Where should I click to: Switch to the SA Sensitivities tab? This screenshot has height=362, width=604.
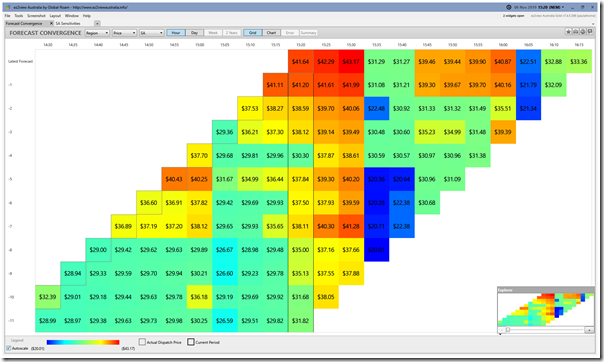pyautogui.click(x=68, y=23)
